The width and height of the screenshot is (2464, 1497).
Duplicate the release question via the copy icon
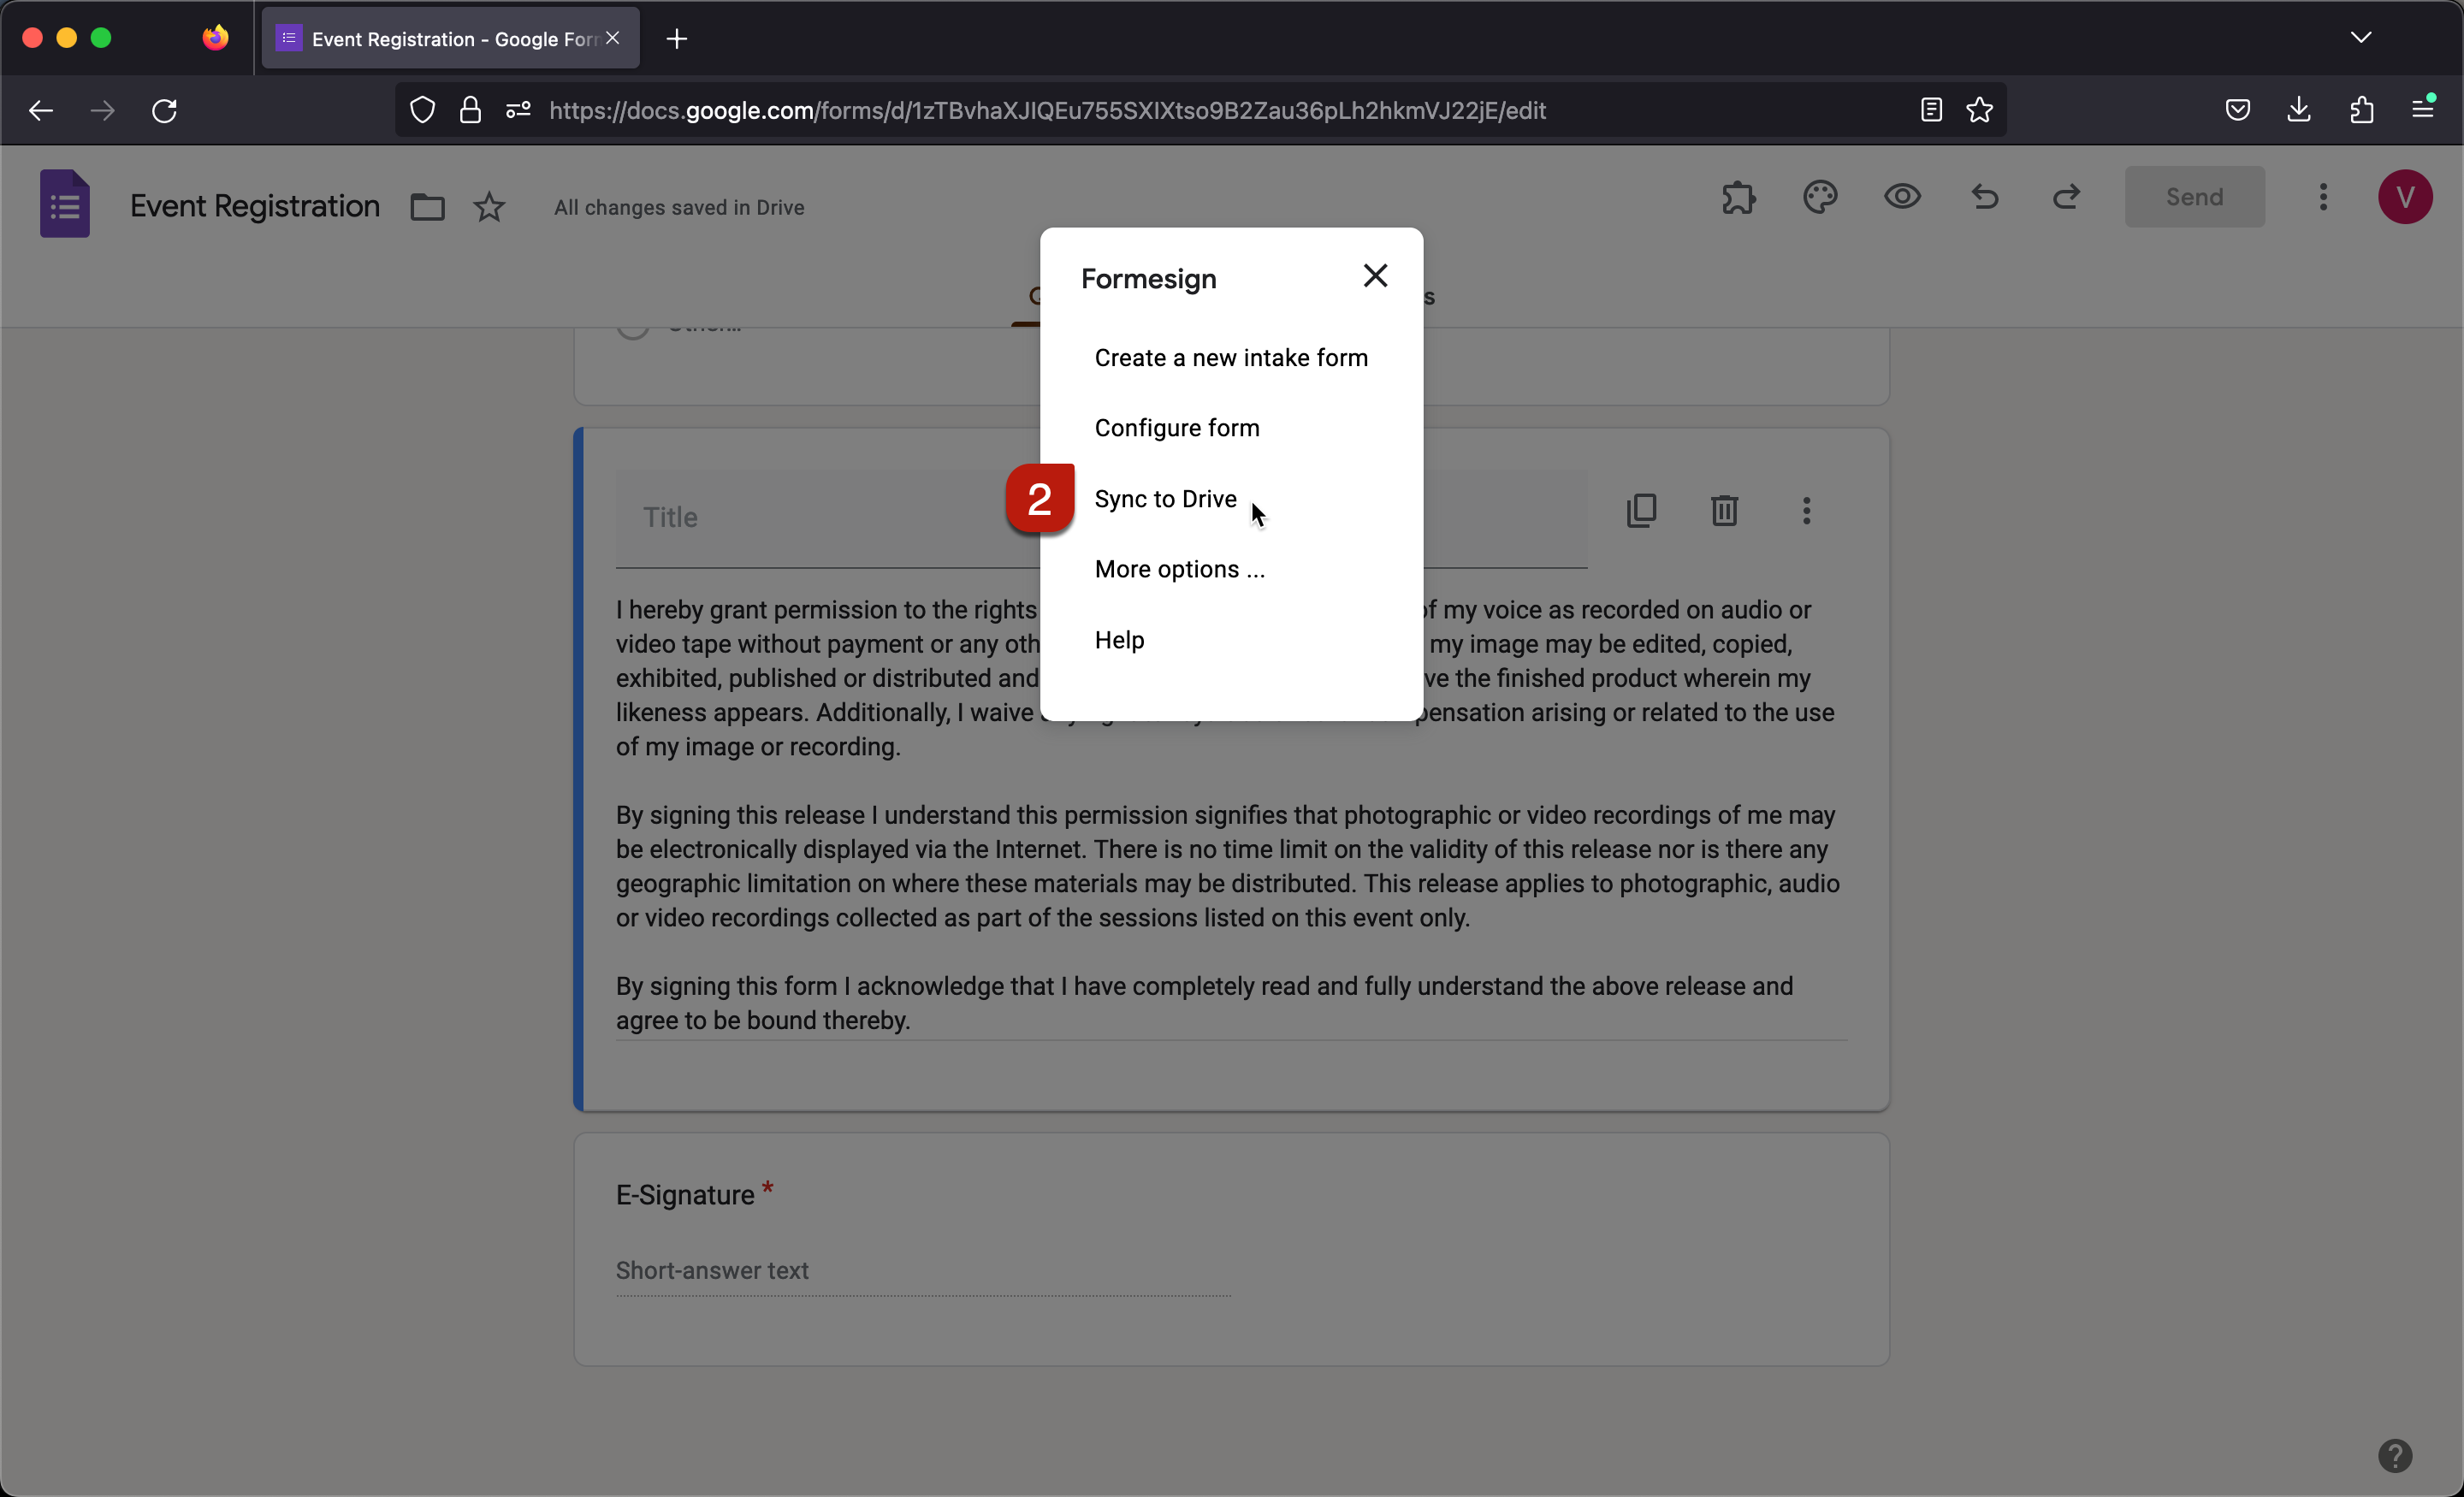1642,510
